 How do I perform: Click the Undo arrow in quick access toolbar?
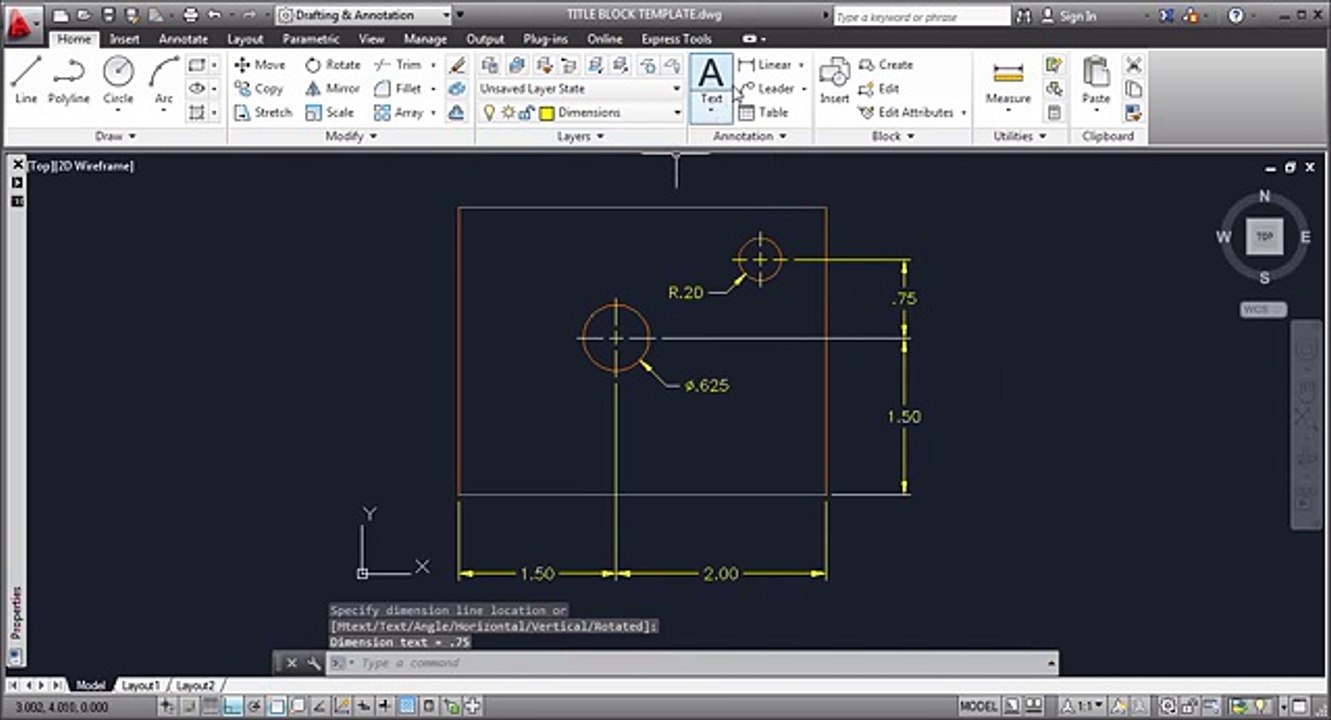click(213, 15)
